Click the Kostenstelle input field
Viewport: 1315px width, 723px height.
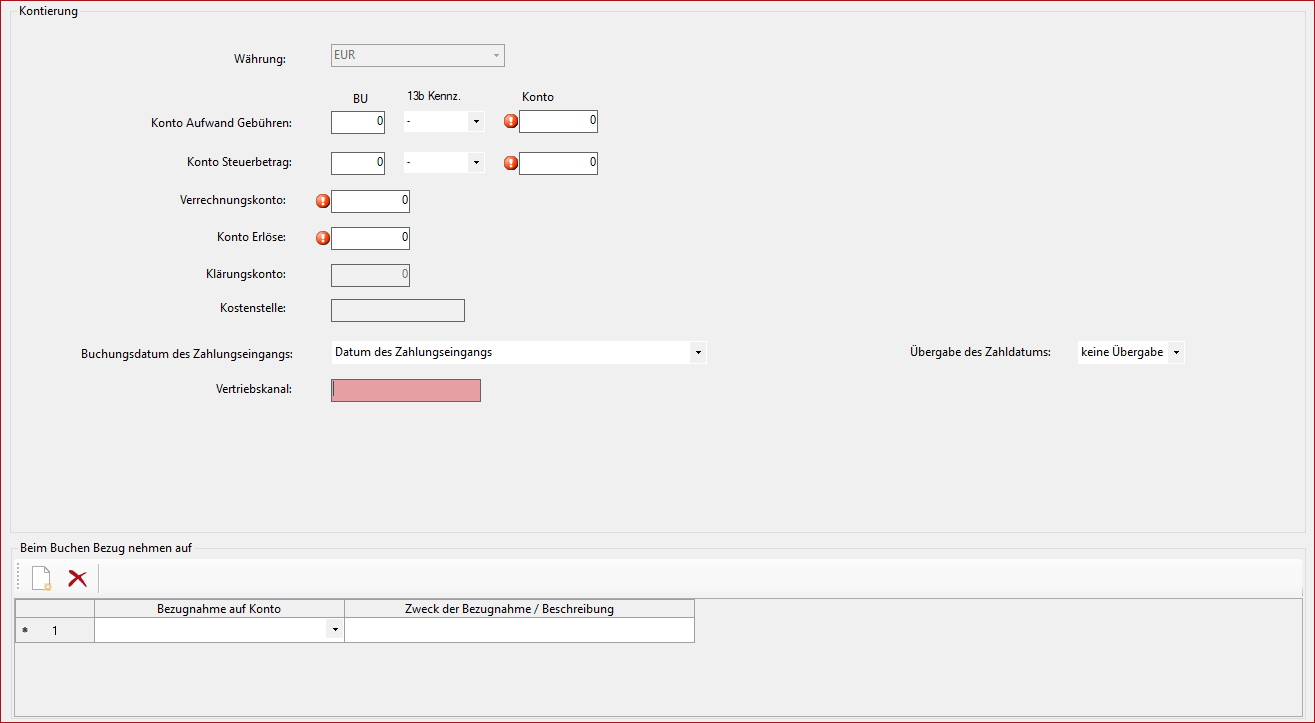tap(397, 310)
